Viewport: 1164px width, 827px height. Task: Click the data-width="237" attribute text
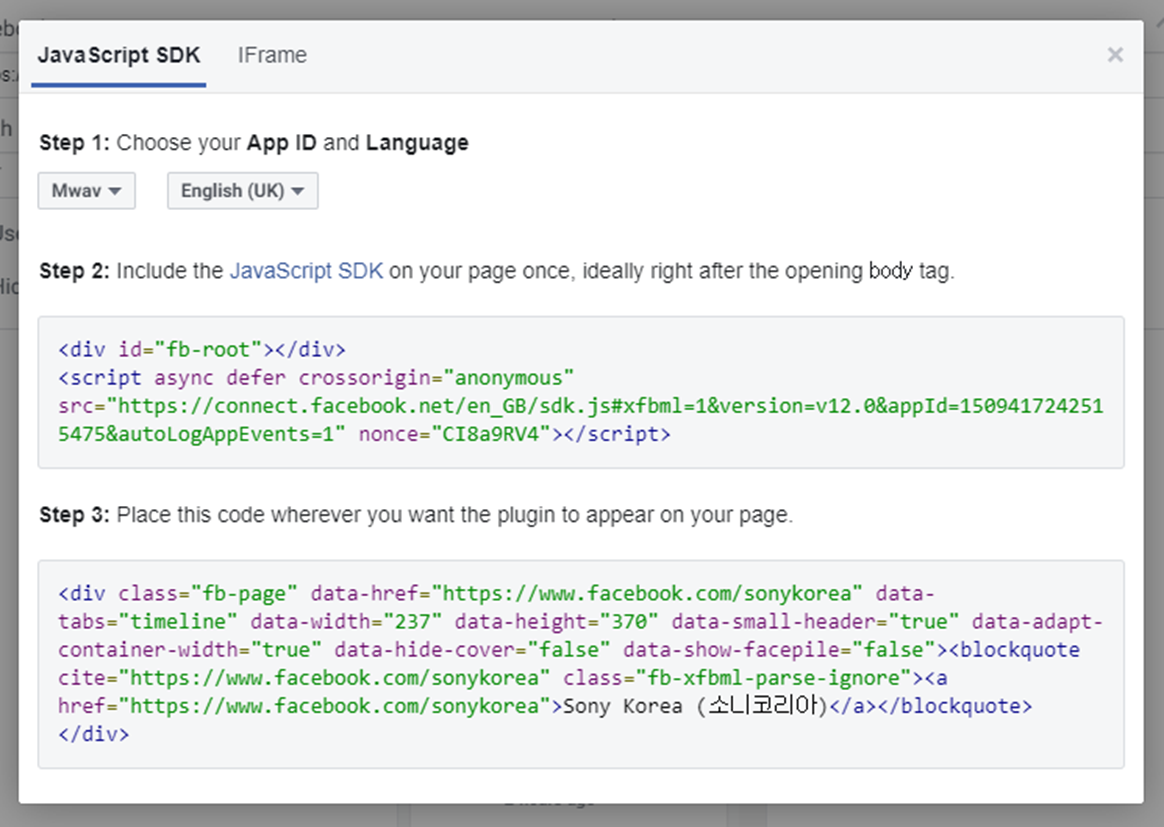[x=346, y=621]
